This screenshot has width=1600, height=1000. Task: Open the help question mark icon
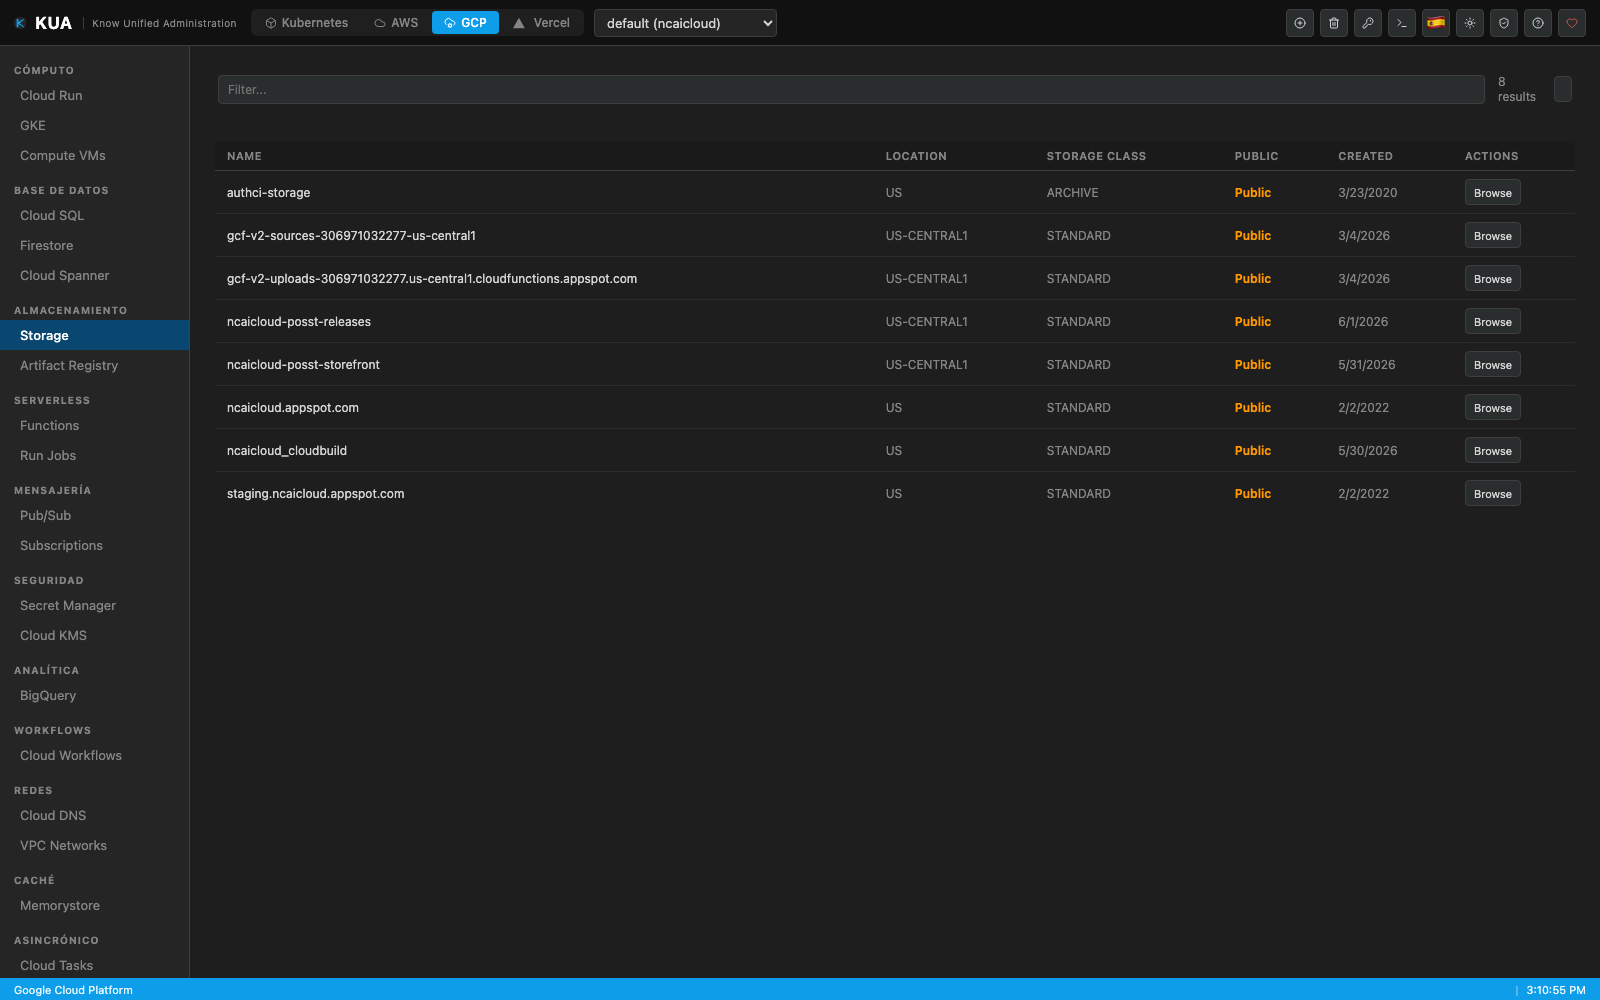[1538, 23]
